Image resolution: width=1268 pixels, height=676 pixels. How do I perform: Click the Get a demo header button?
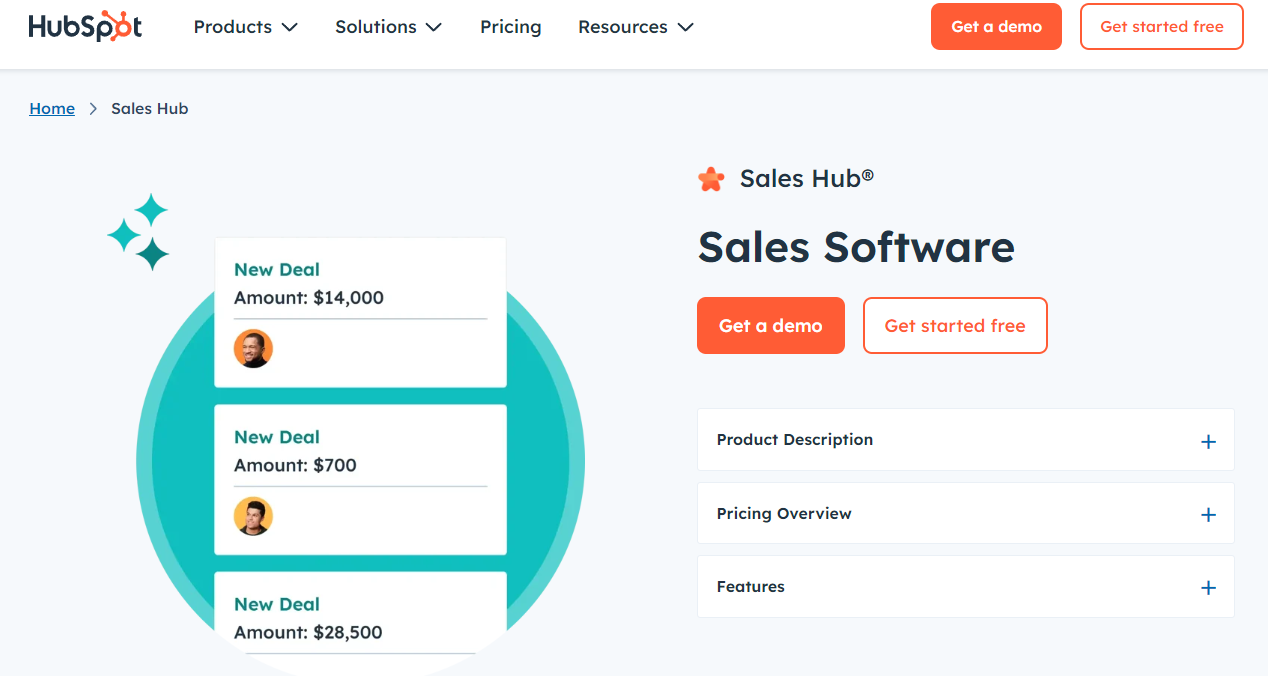pos(996,26)
